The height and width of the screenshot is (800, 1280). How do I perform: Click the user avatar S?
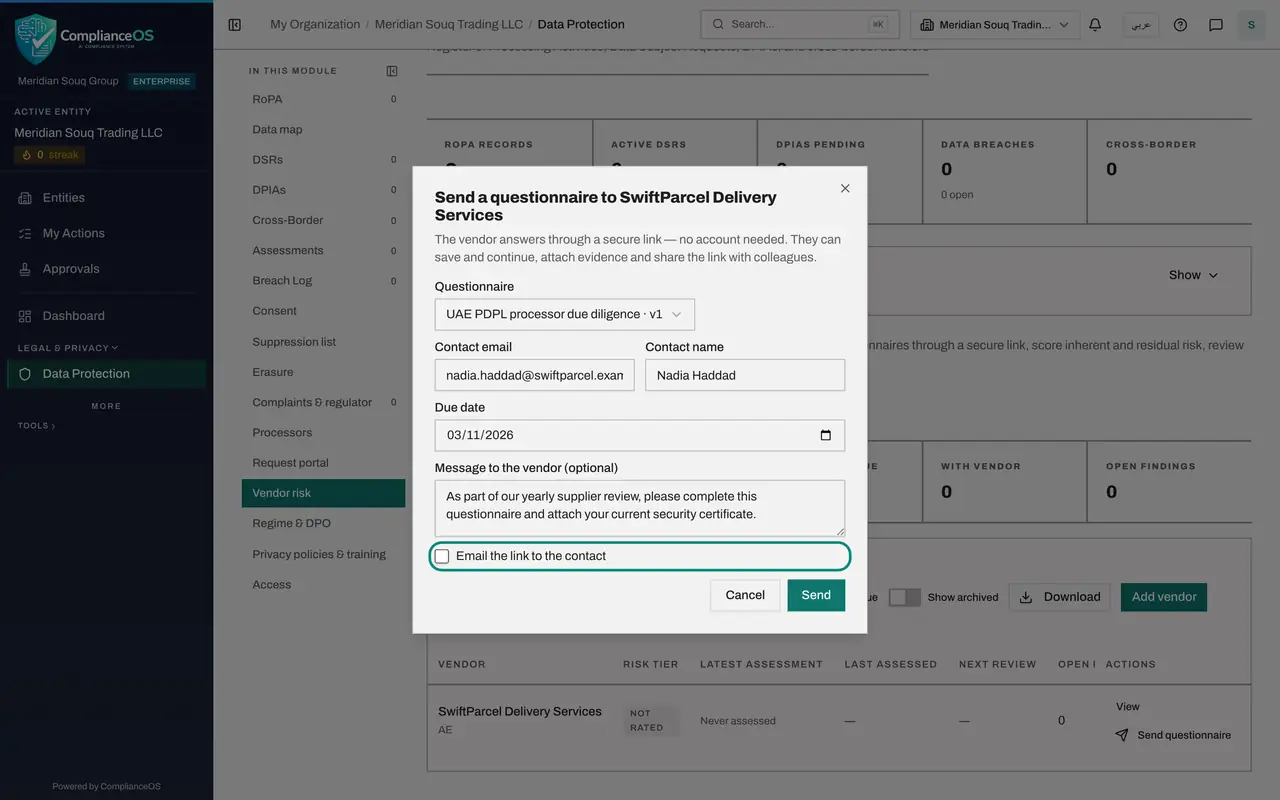[x=1251, y=24]
